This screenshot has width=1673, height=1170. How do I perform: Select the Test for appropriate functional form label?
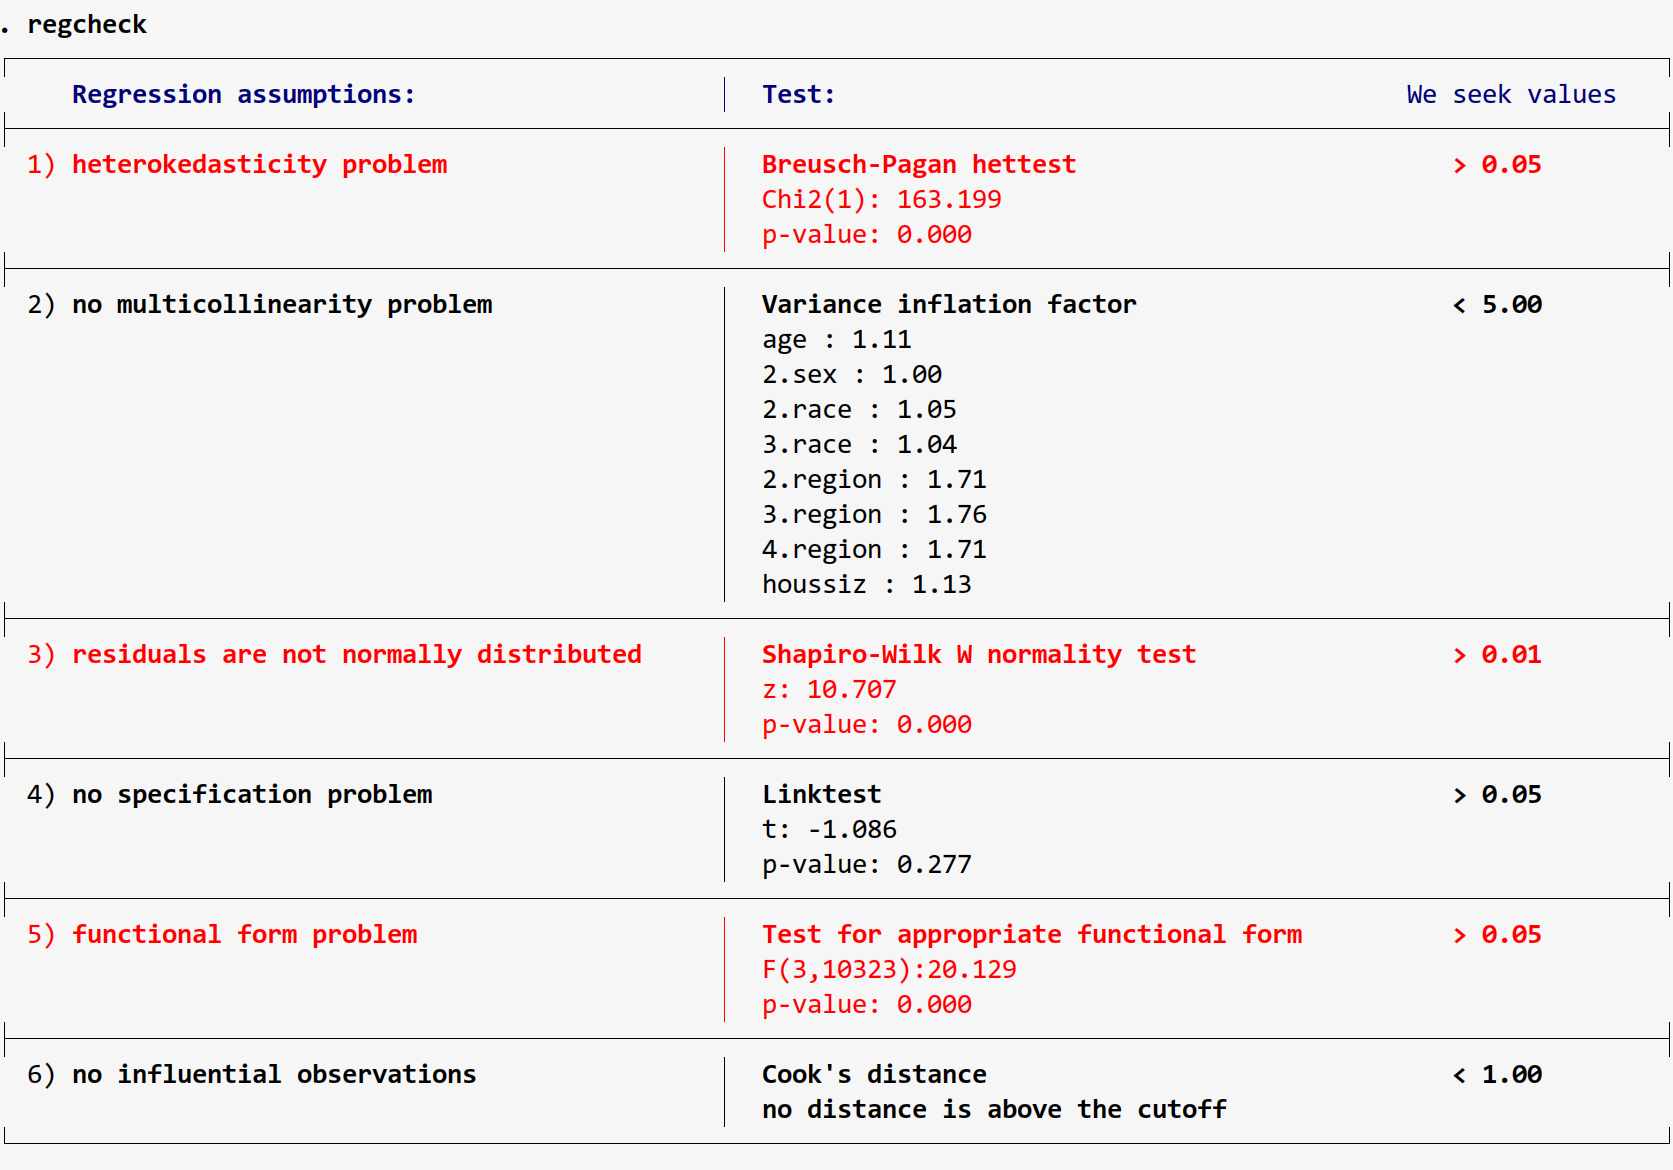click(1031, 934)
